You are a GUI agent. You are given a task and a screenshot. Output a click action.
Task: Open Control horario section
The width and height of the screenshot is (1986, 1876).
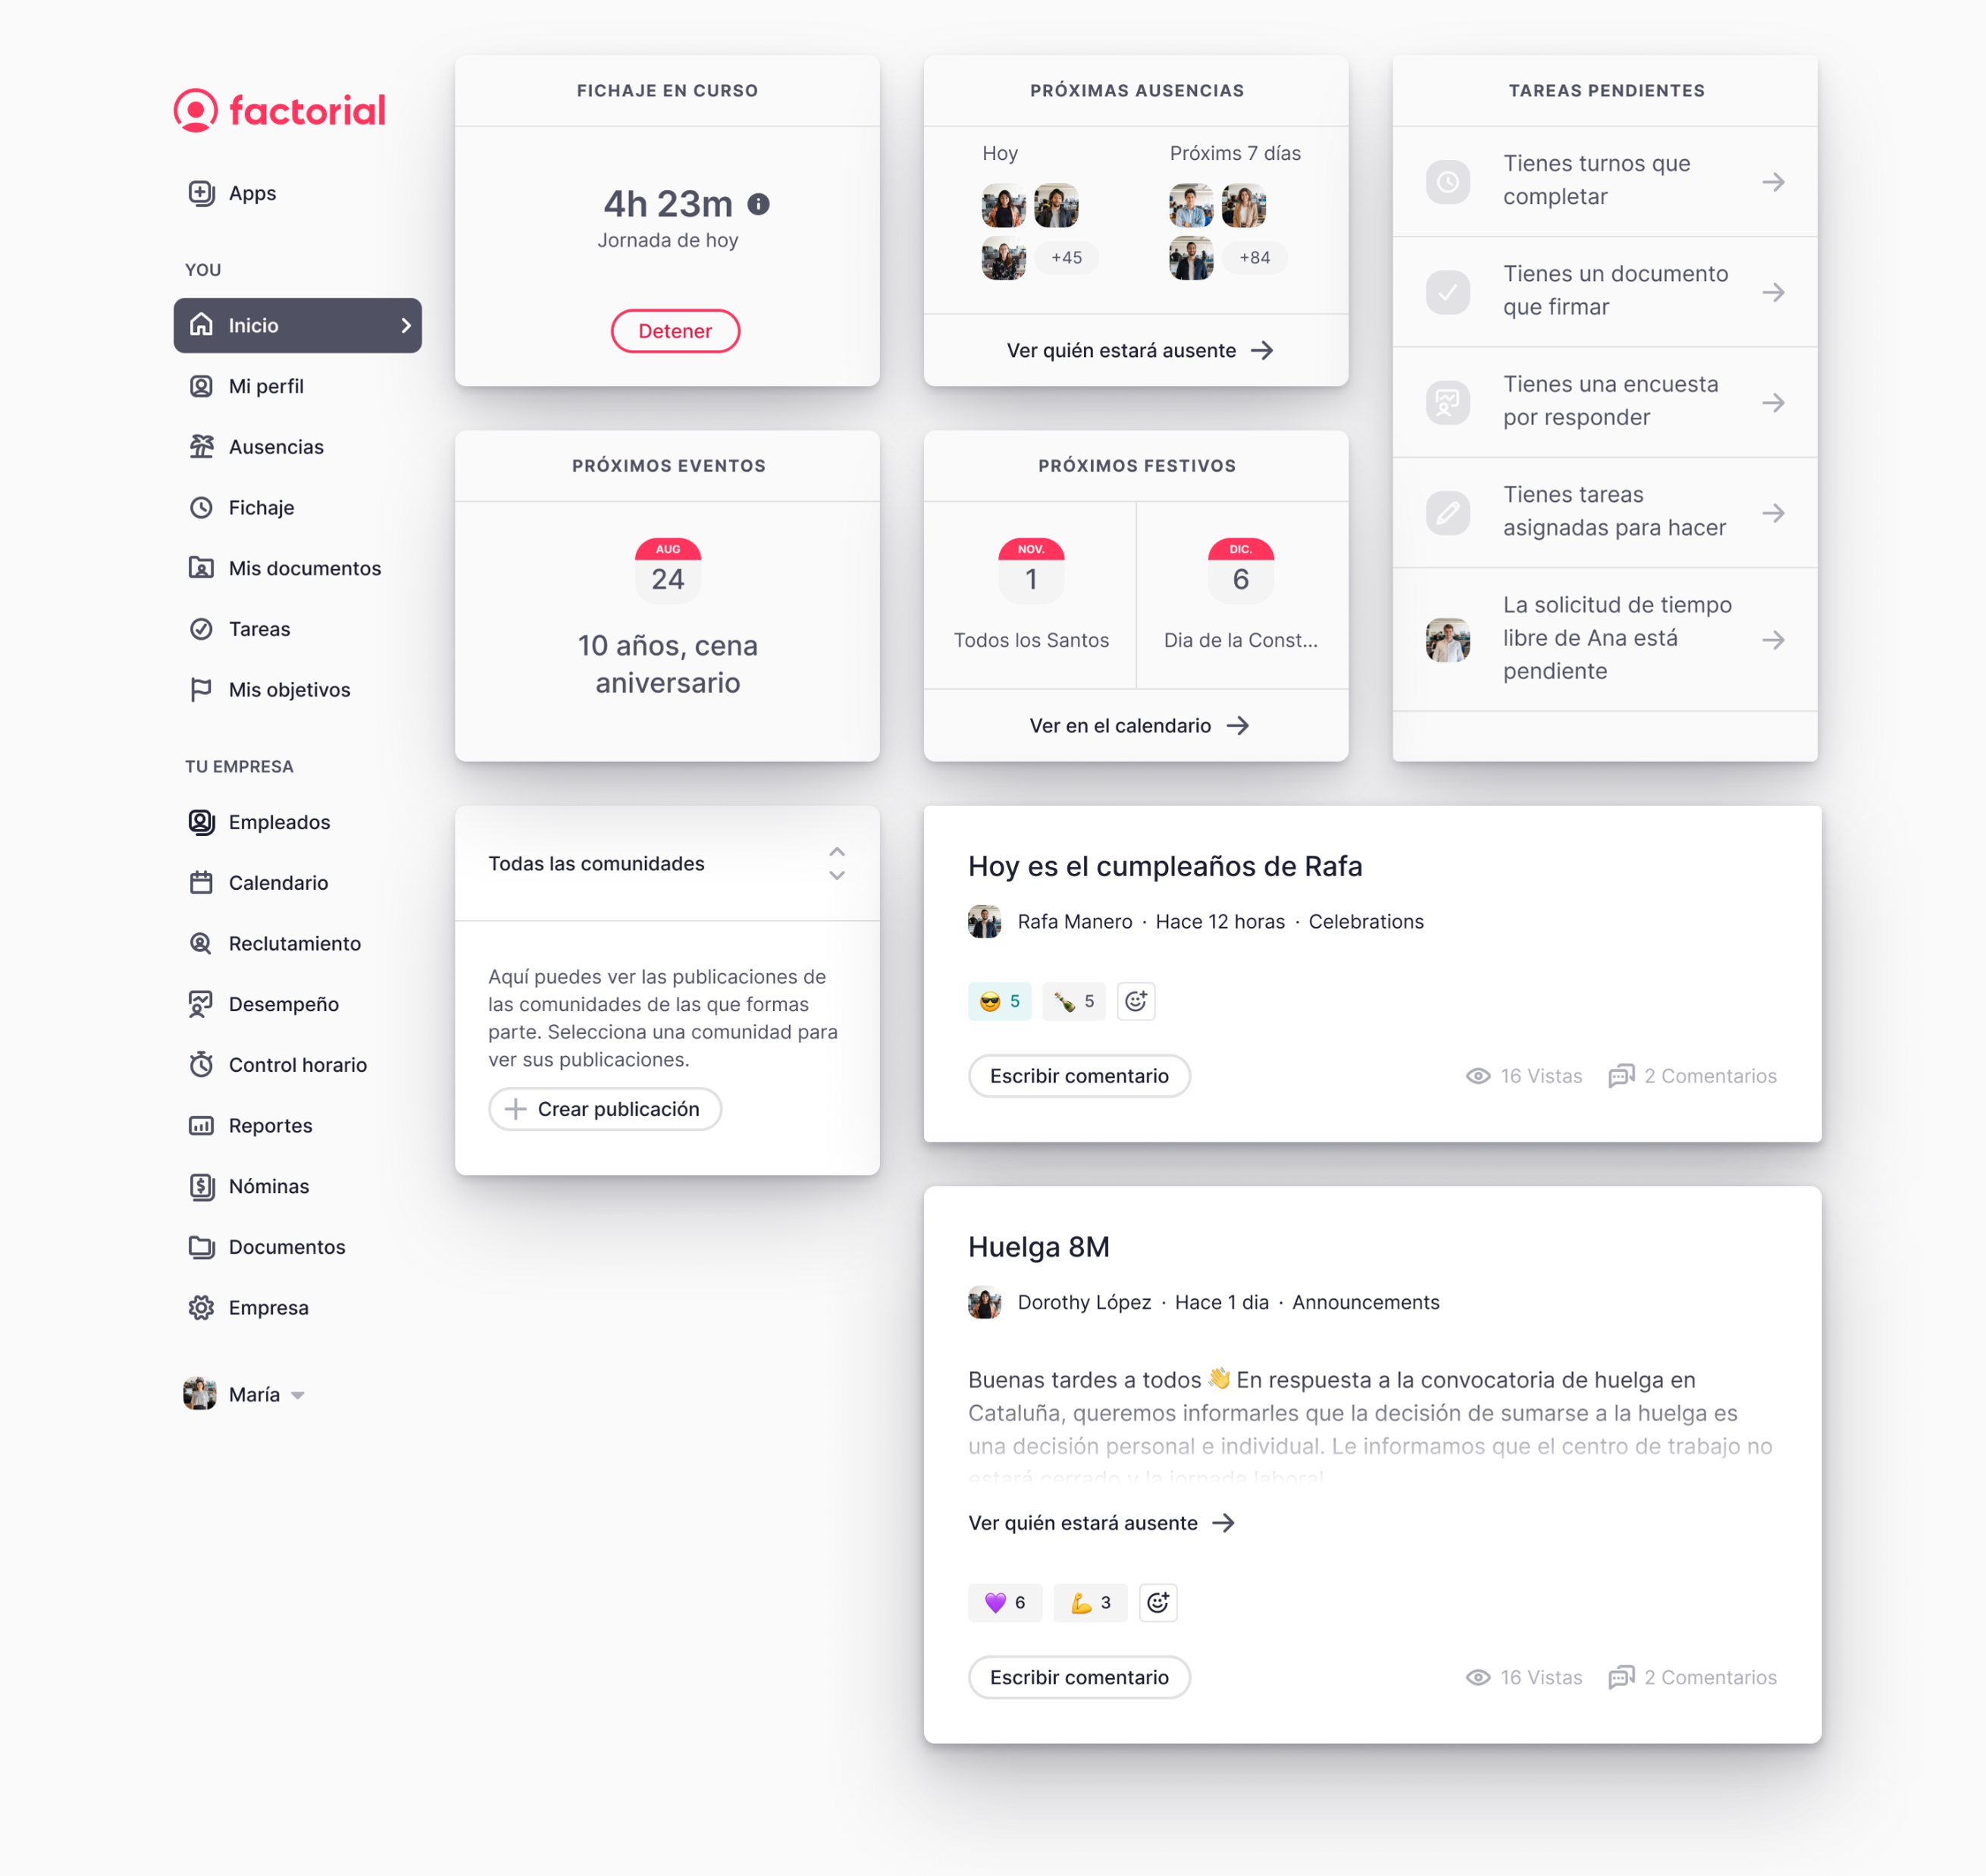[298, 1065]
